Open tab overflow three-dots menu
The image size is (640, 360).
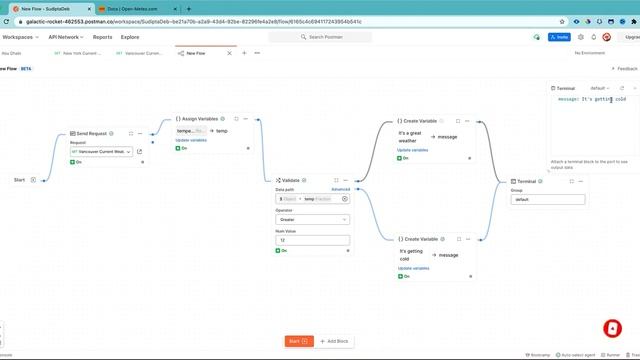(257, 53)
